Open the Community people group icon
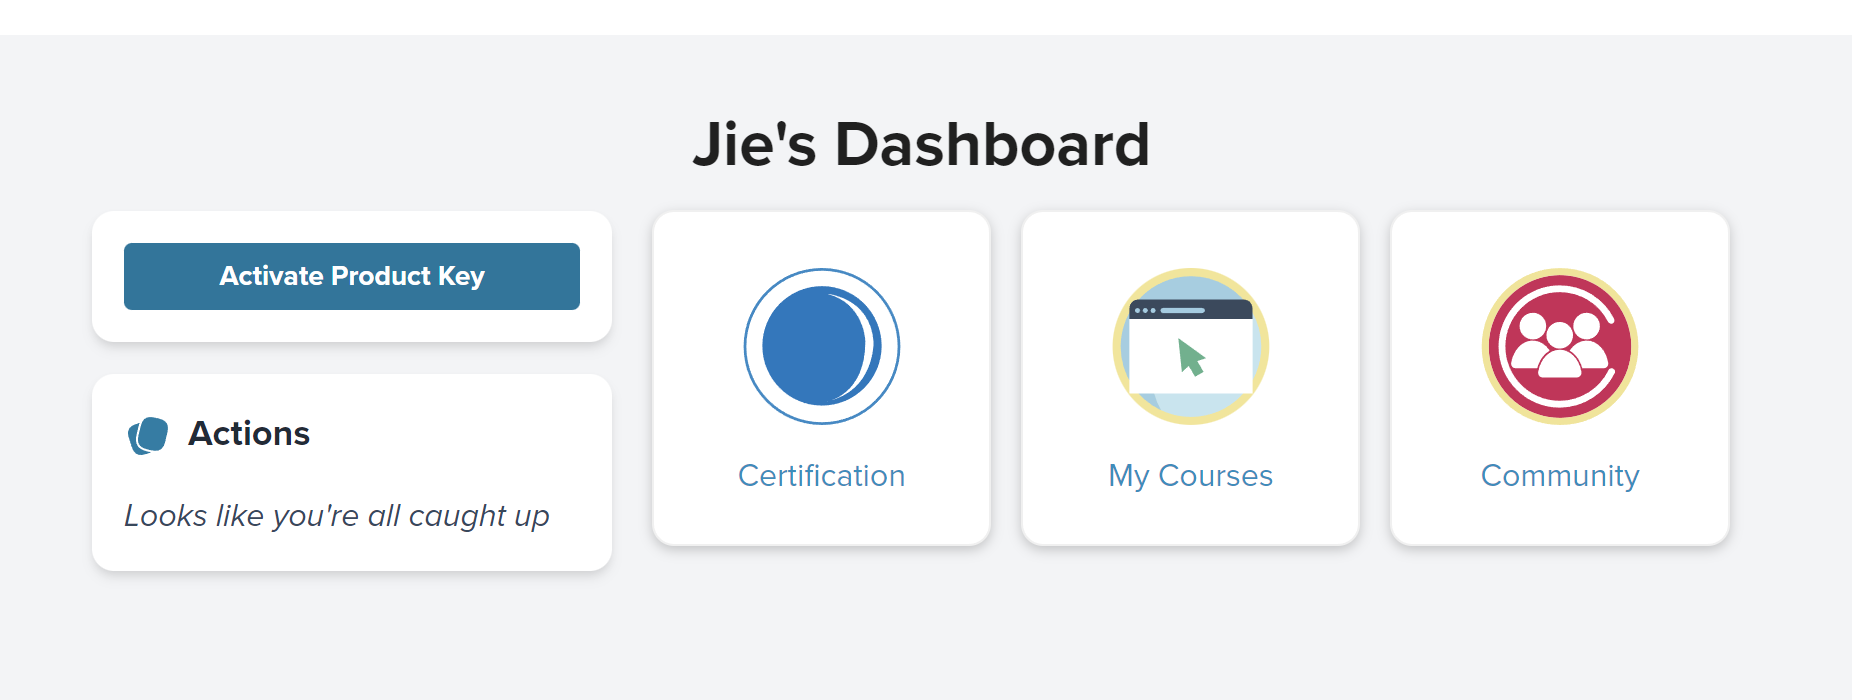 click(x=1559, y=346)
